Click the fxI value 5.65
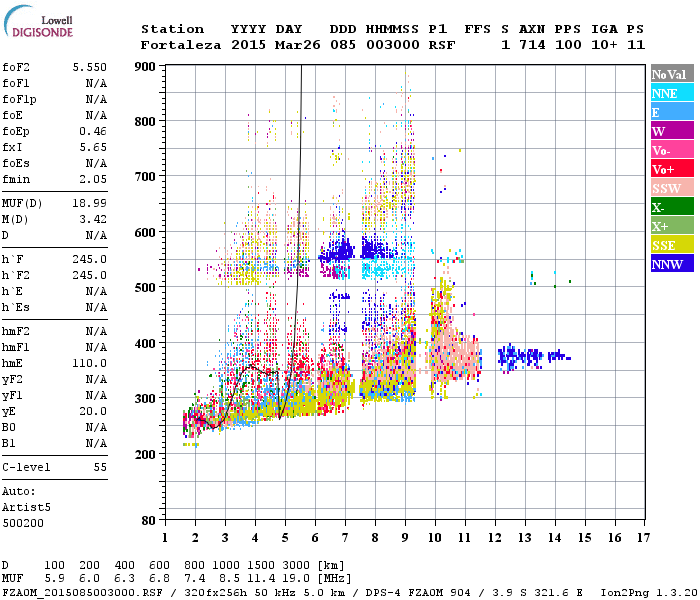 pos(93,147)
